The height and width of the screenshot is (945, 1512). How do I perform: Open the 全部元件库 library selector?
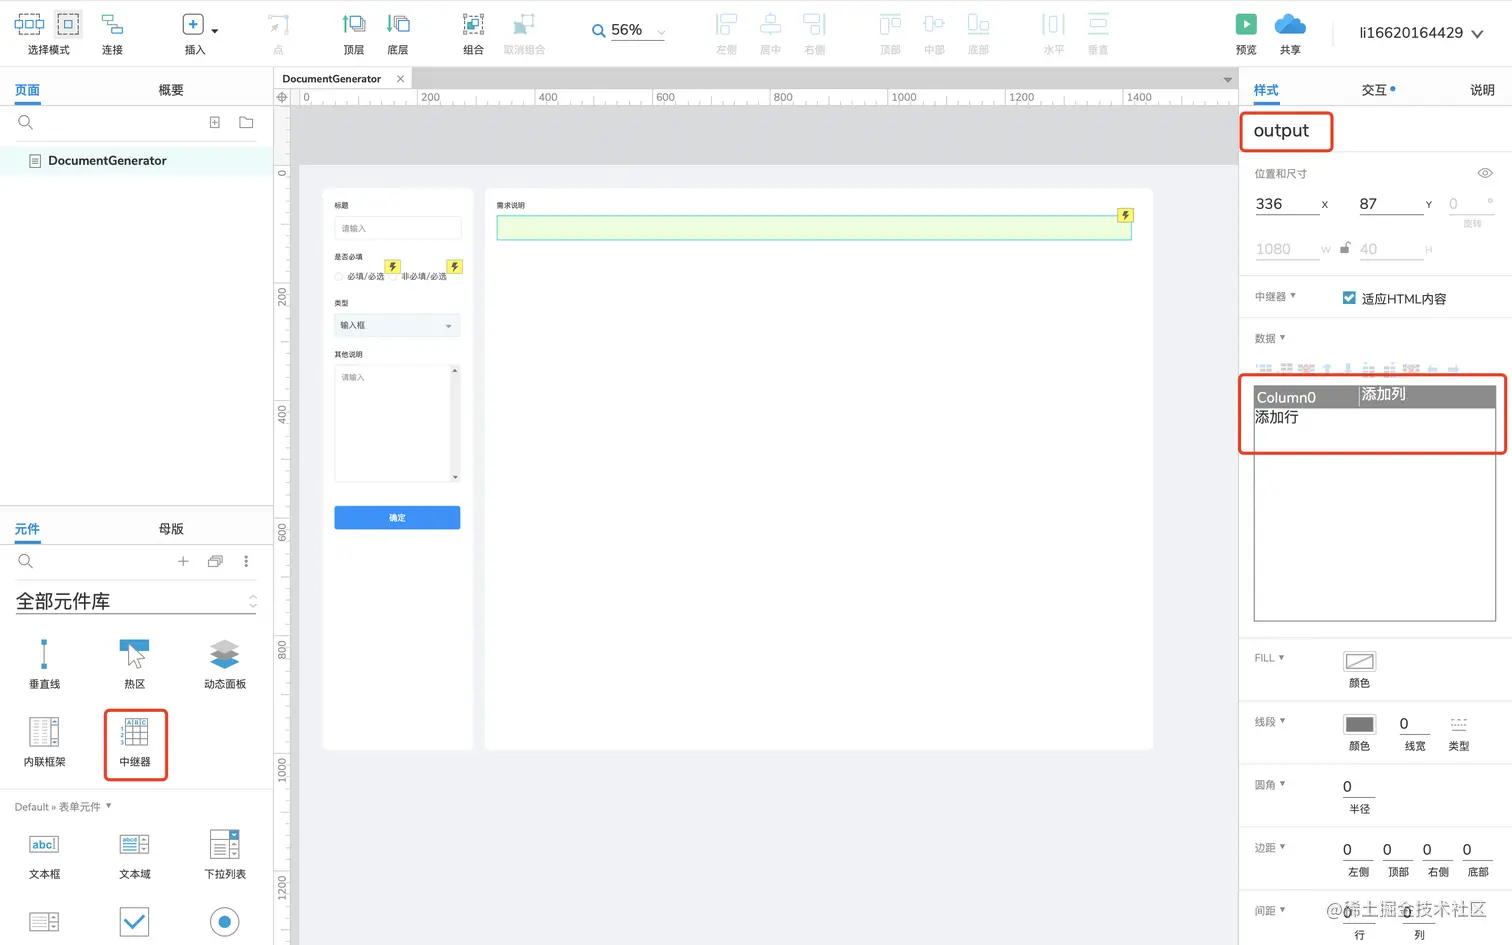coord(136,601)
